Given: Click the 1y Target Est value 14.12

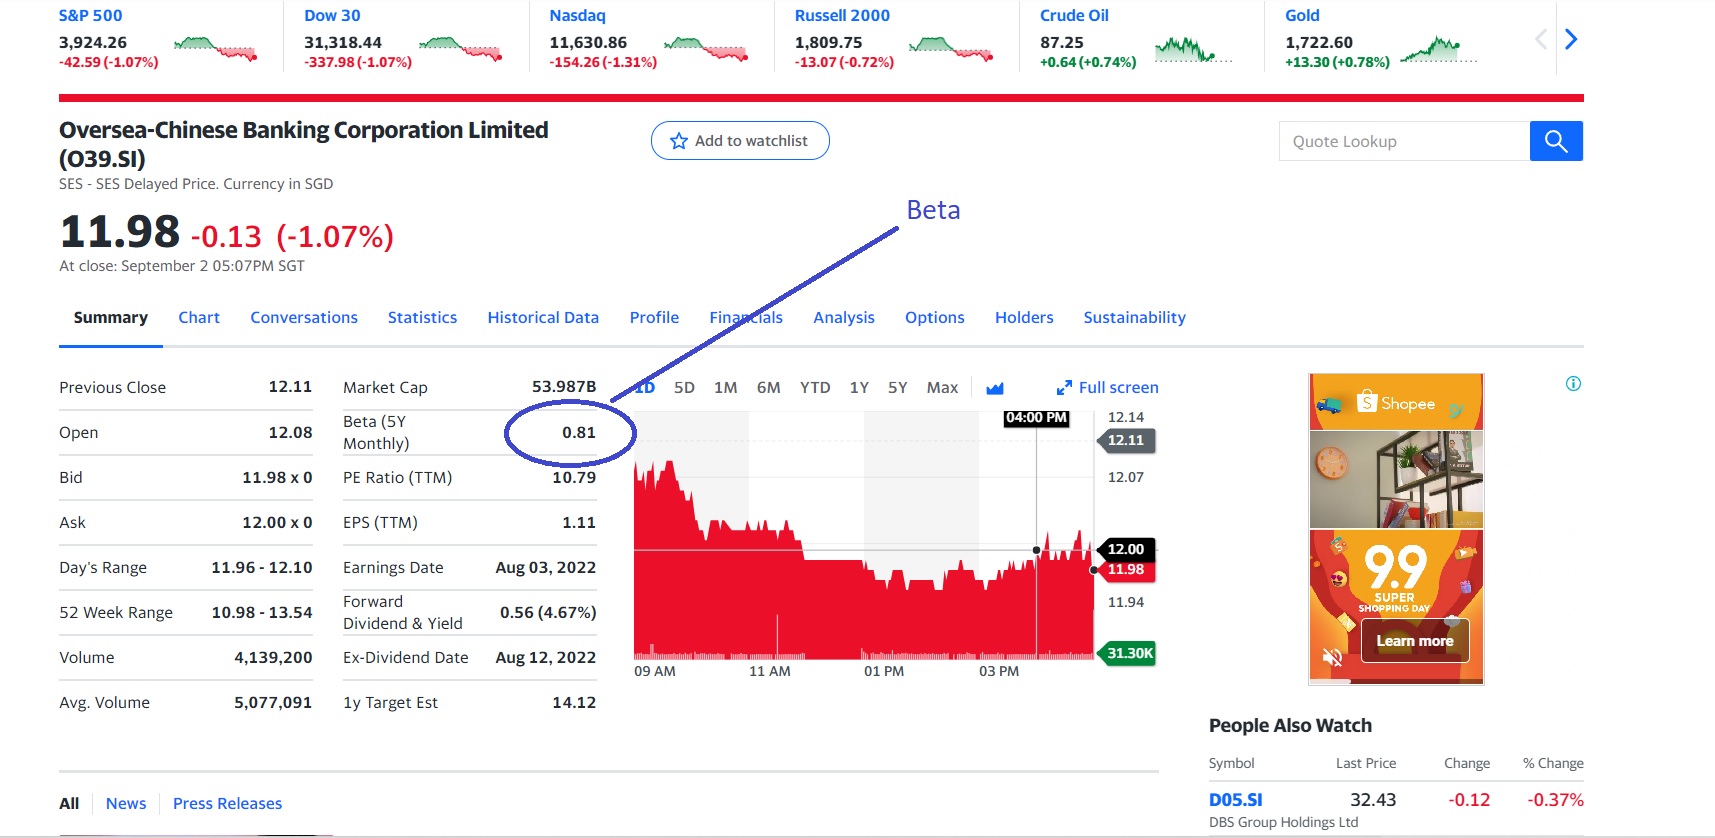Looking at the screenshot, I should pyautogui.click(x=574, y=702).
